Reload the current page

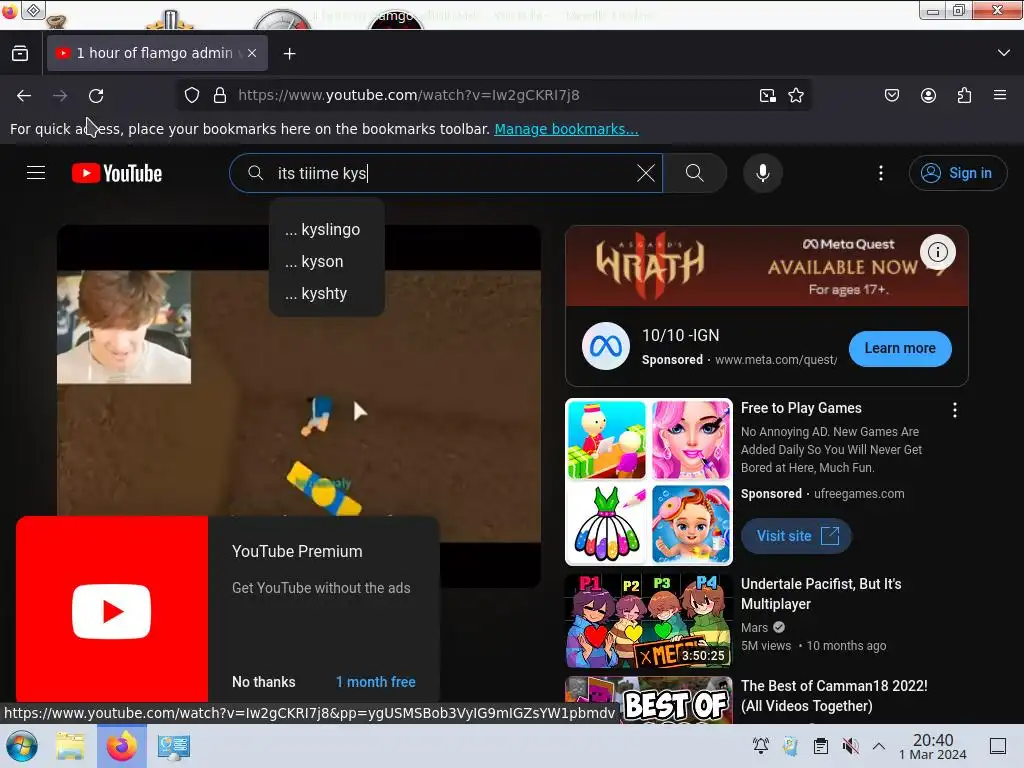[96, 95]
